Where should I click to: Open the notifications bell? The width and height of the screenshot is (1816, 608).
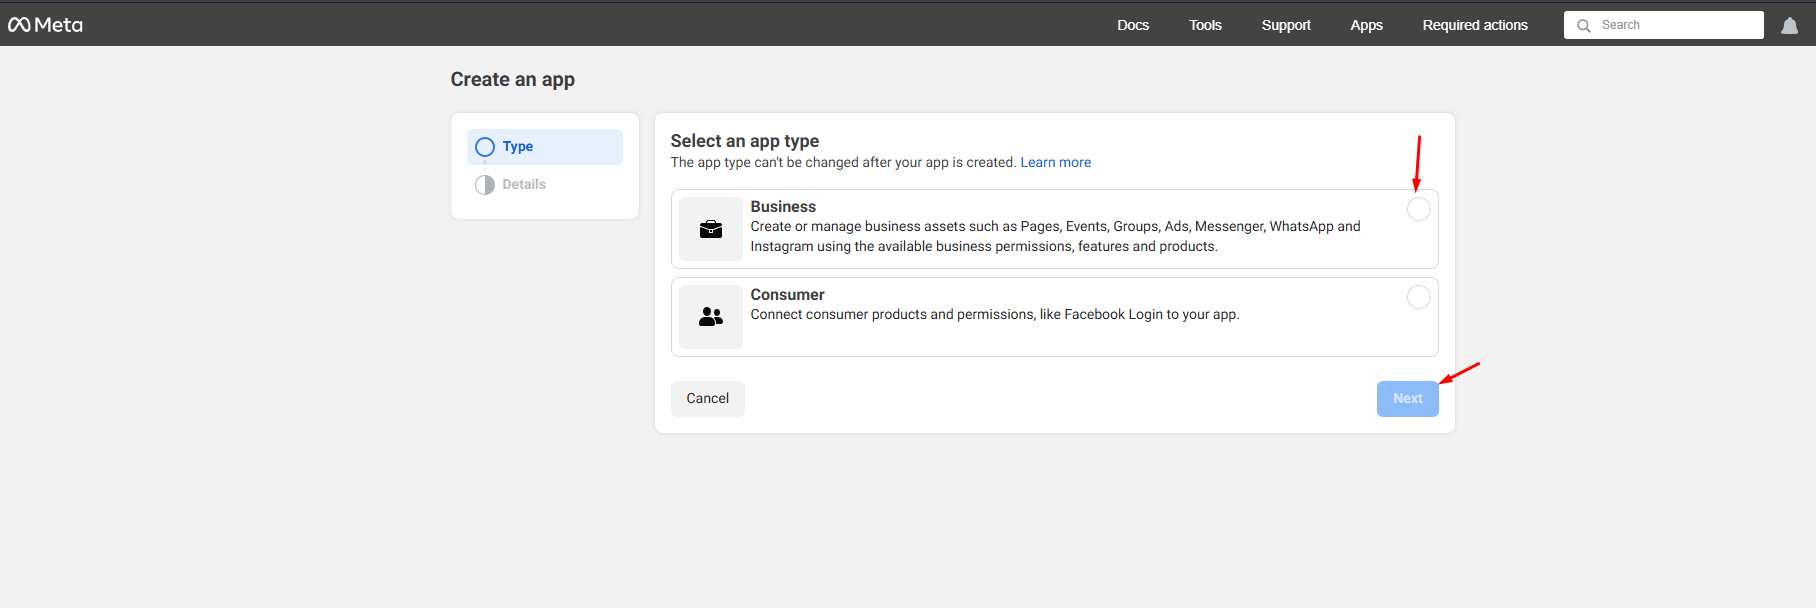tap(1789, 26)
